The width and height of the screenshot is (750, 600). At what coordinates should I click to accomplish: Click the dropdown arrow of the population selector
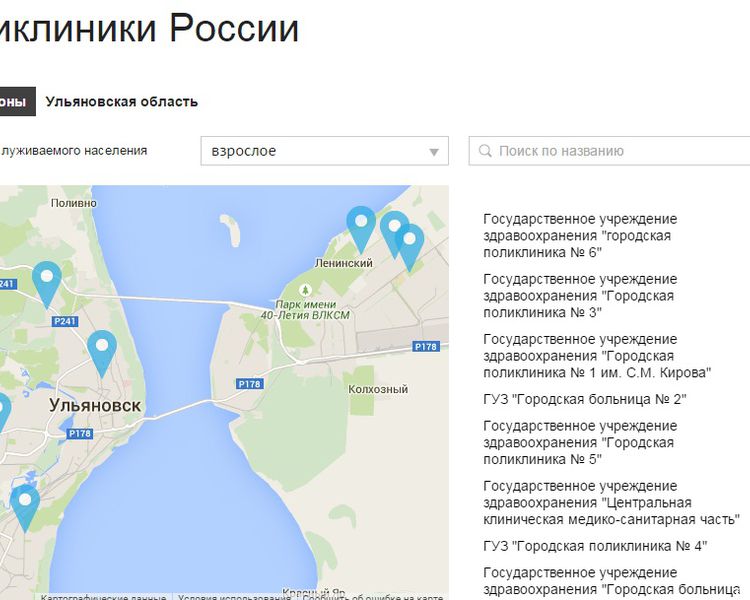point(434,152)
